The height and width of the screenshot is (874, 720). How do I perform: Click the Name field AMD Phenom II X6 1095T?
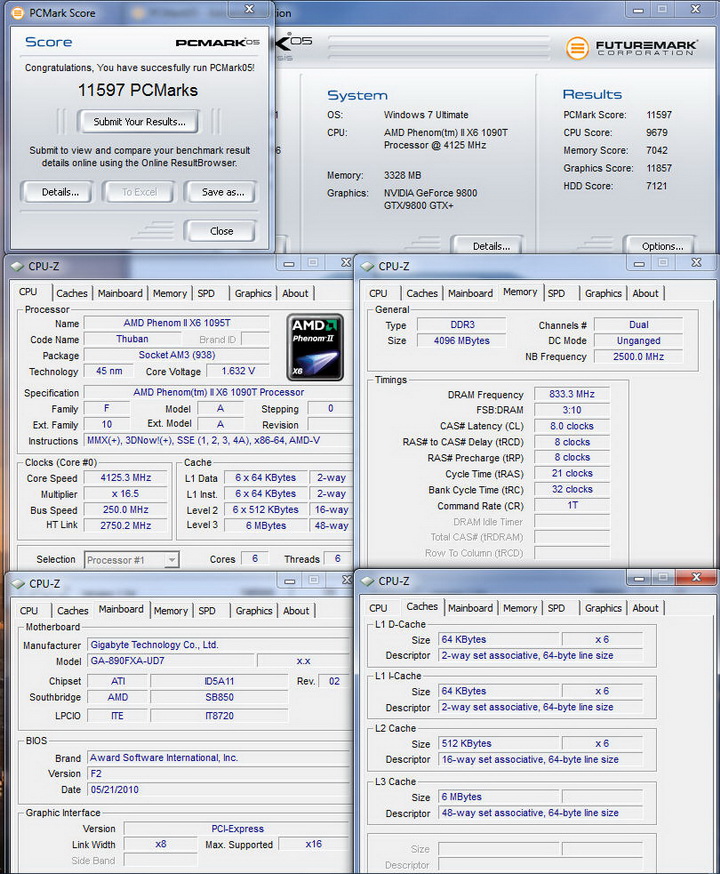point(177,323)
